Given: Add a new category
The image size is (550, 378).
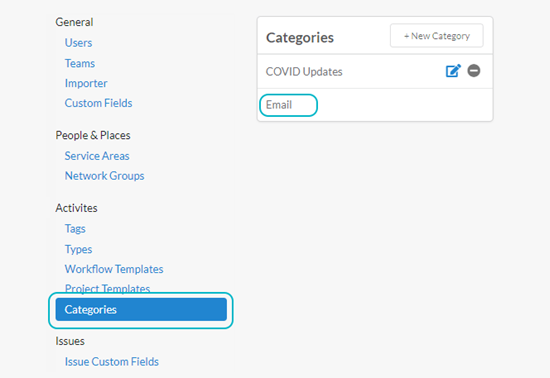Looking at the screenshot, I should coord(437,36).
